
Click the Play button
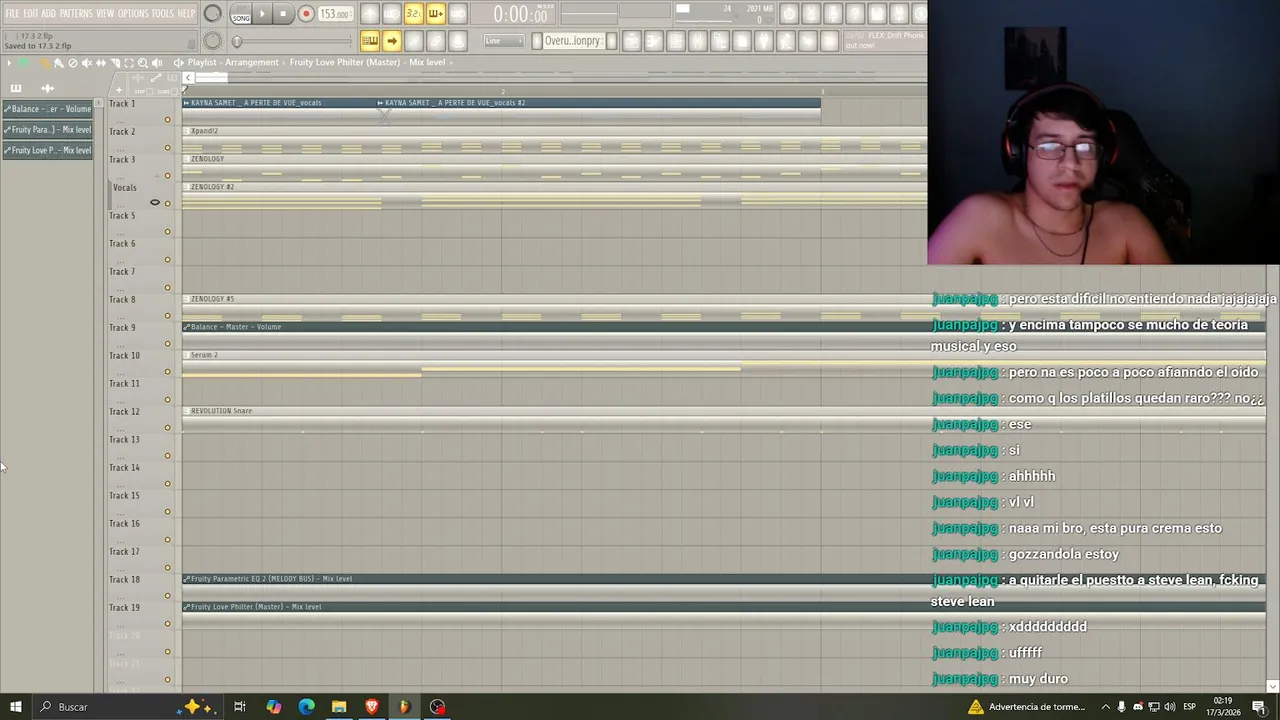coord(262,14)
